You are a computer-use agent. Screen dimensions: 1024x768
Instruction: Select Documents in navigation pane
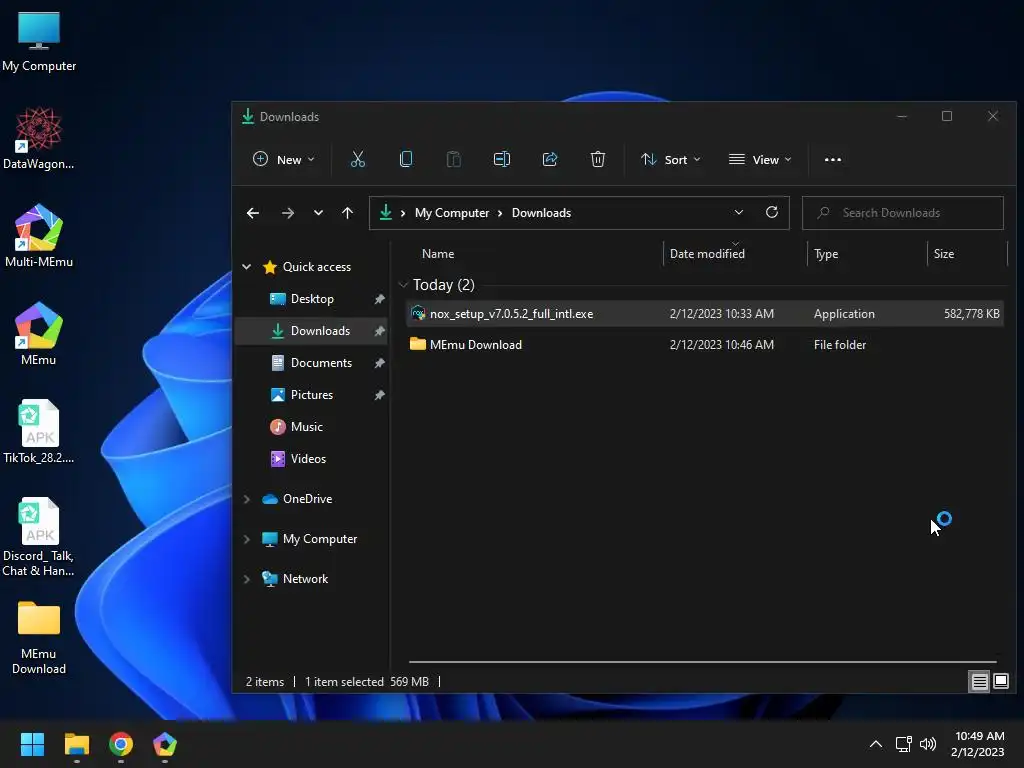tap(312, 362)
